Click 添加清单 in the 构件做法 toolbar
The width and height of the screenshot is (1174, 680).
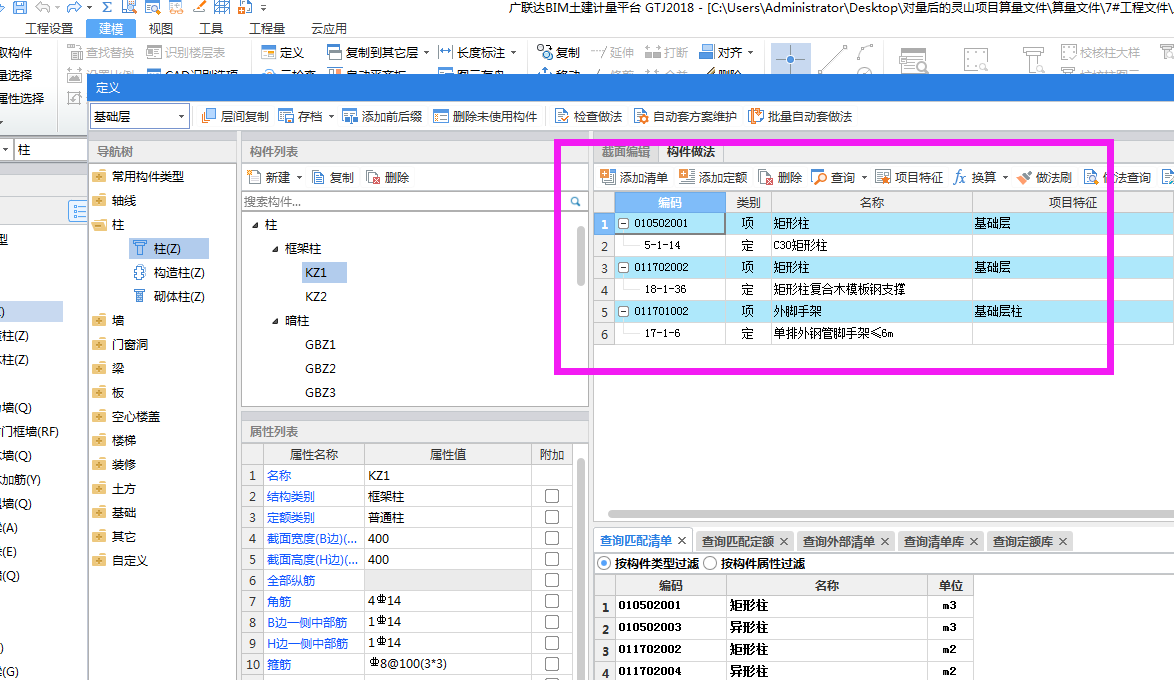634,177
